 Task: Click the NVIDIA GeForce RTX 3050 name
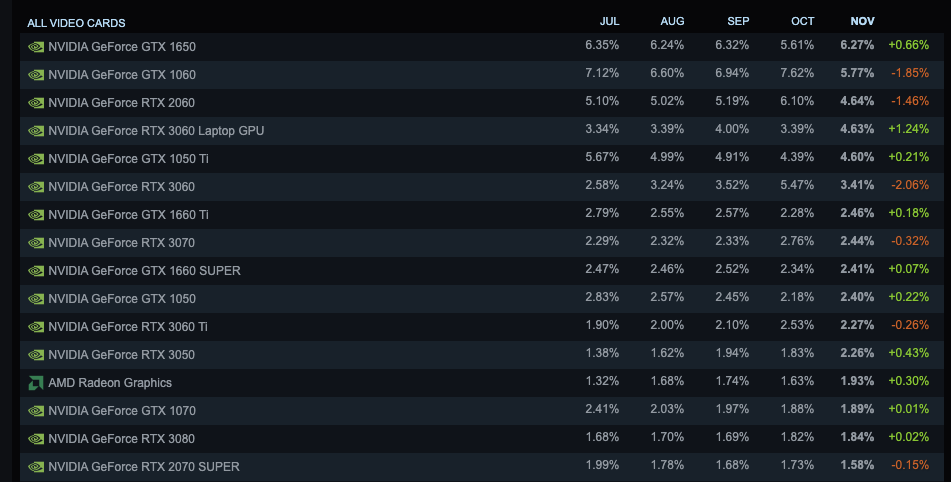pyautogui.click(x=121, y=354)
